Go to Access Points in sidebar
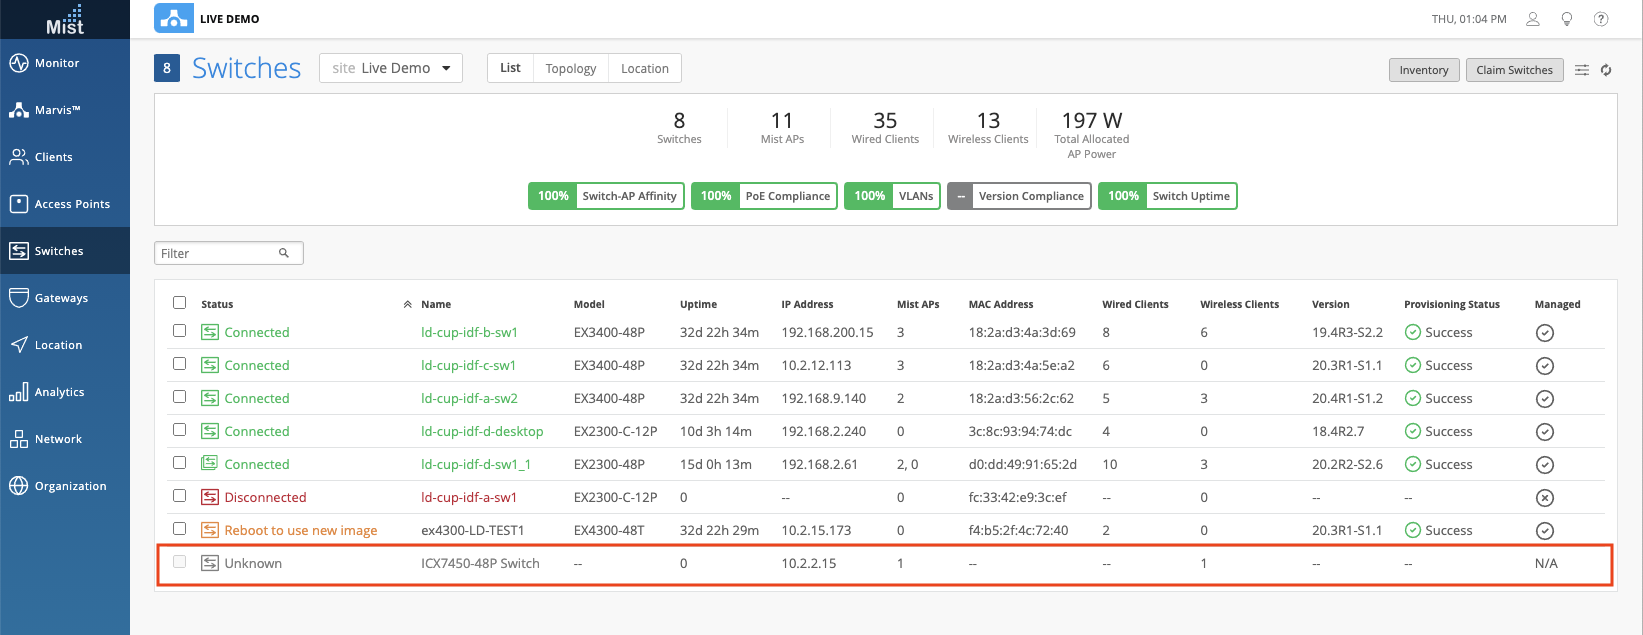 (72, 204)
